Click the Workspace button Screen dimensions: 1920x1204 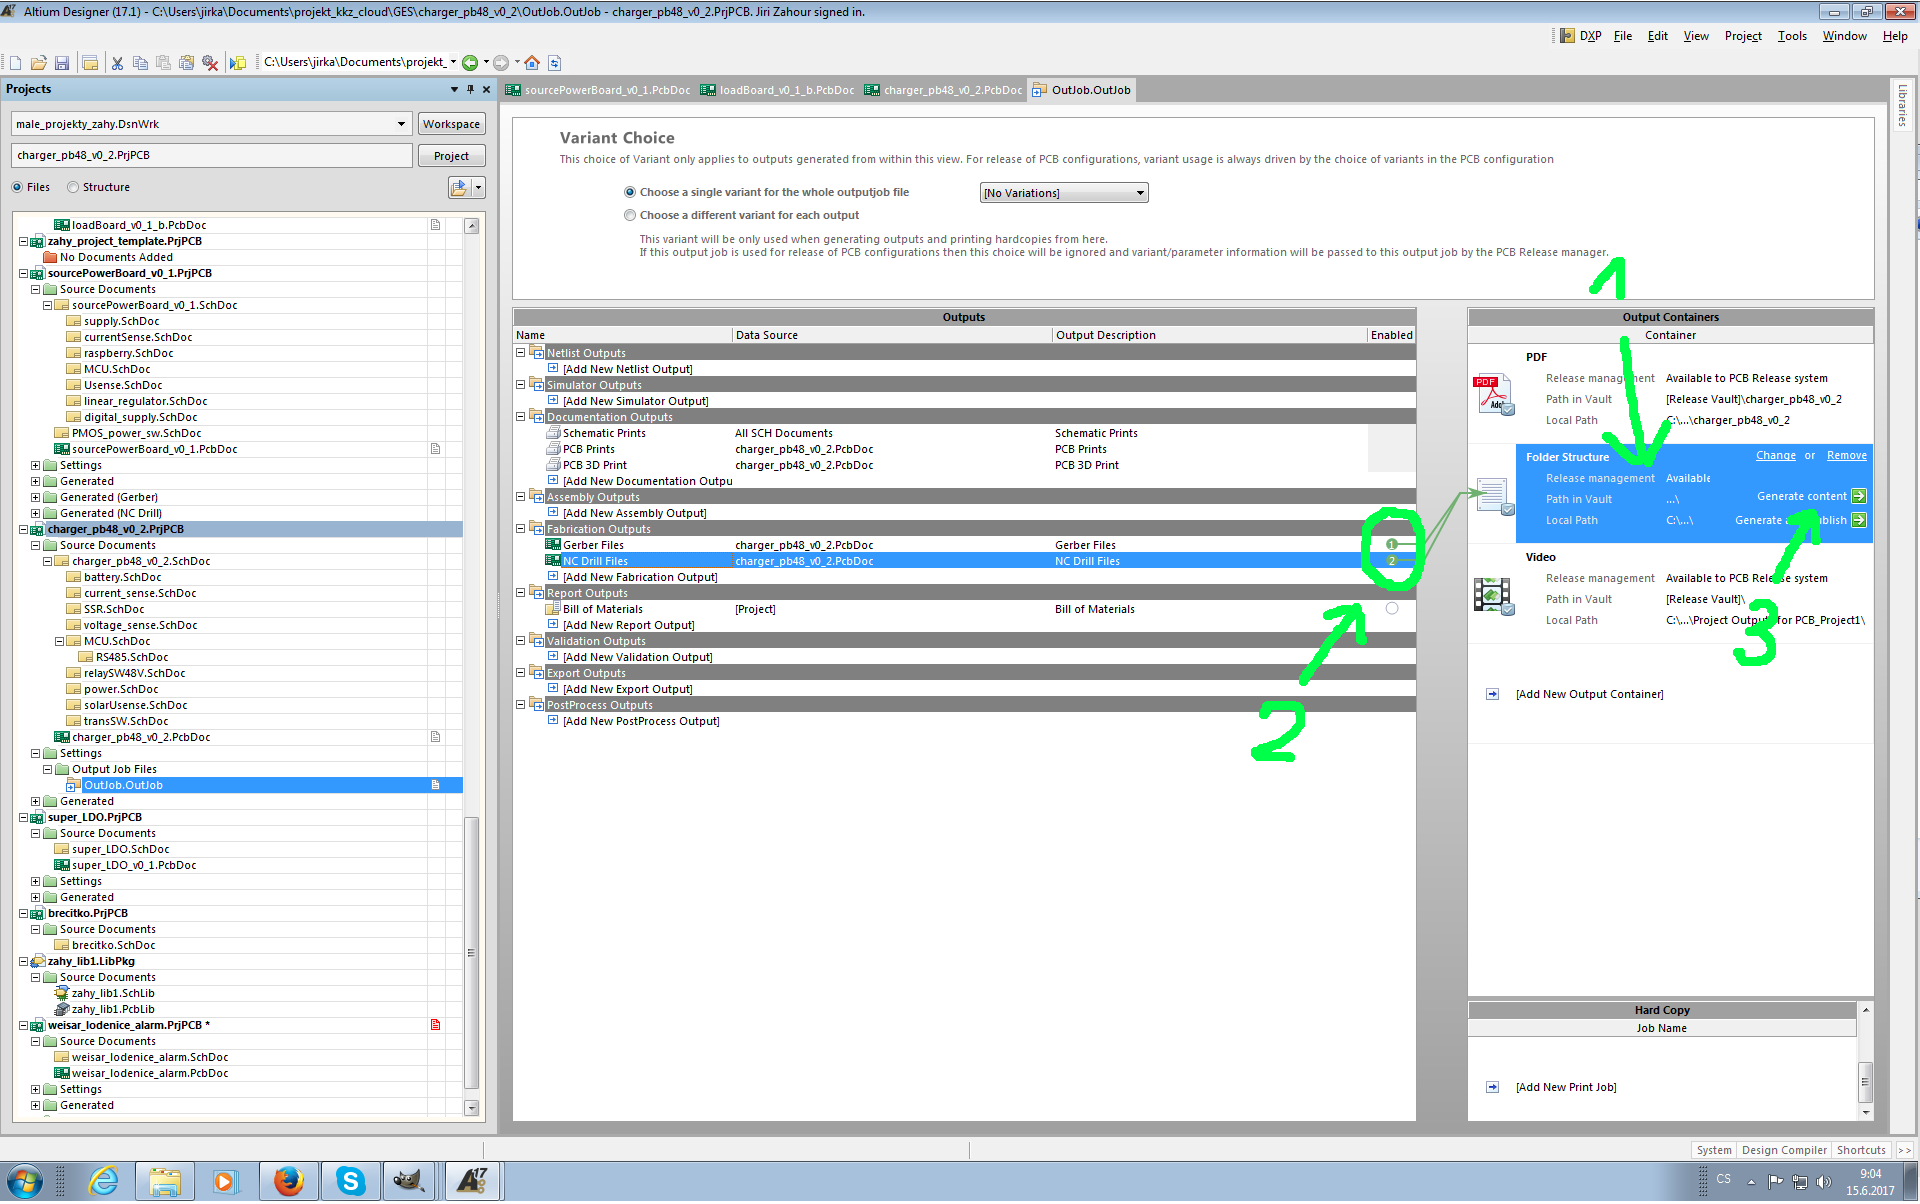pyautogui.click(x=451, y=125)
